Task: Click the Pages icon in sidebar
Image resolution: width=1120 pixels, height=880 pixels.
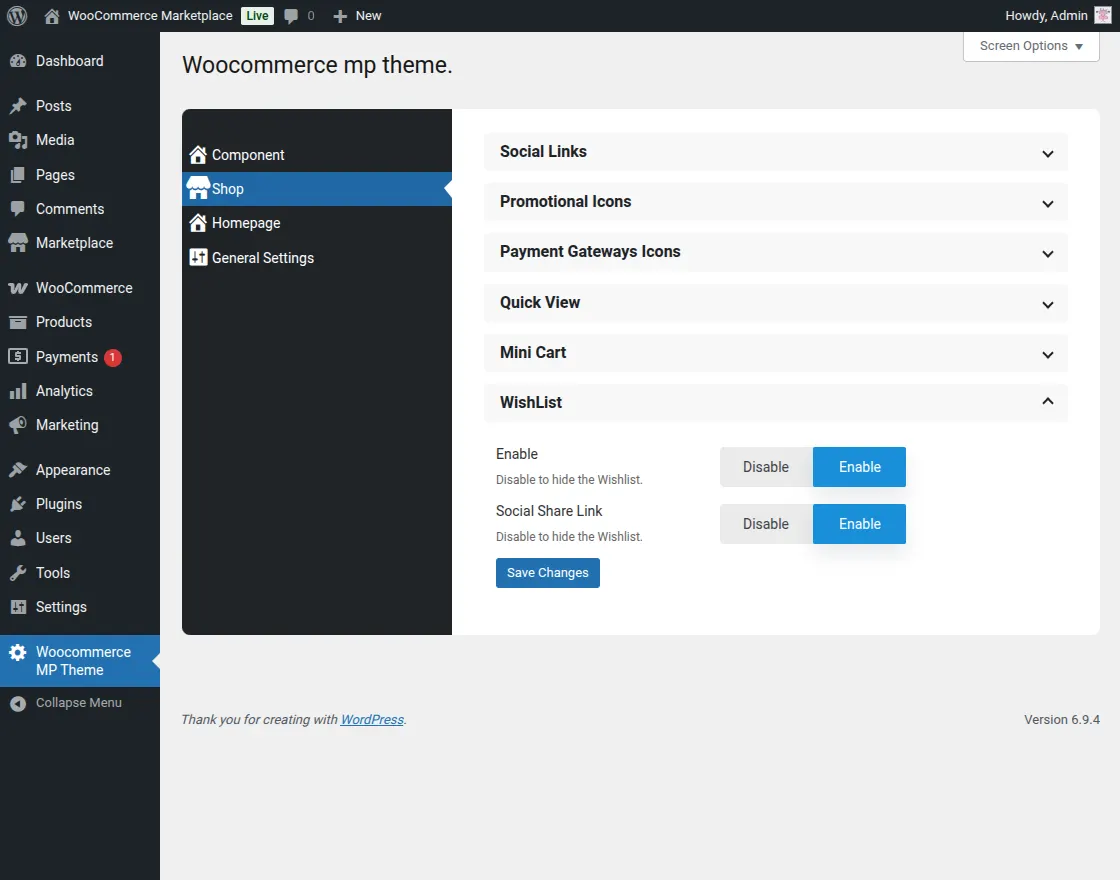Action: pyautogui.click(x=18, y=175)
